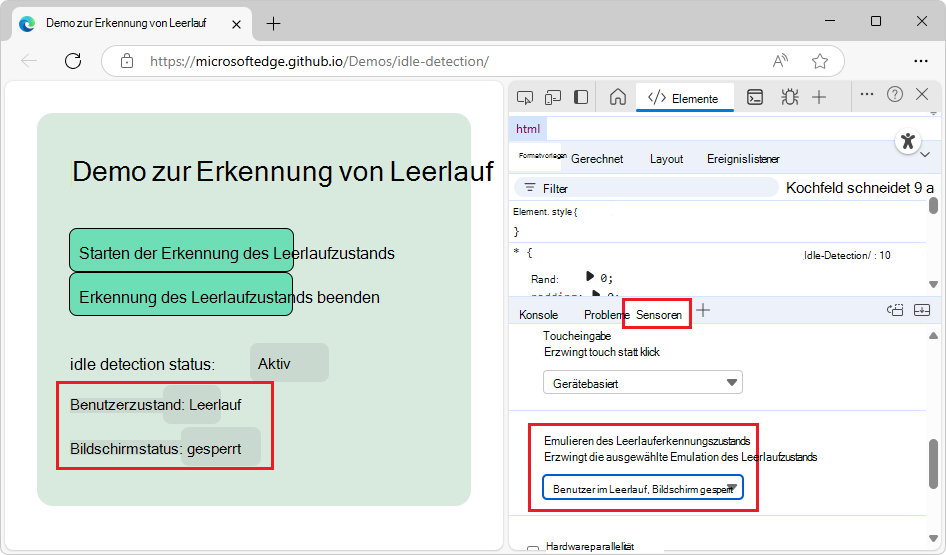Click the accessibility figure icon
The width and height of the screenshot is (946, 555).
pyautogui.click(x=907, y=141)
